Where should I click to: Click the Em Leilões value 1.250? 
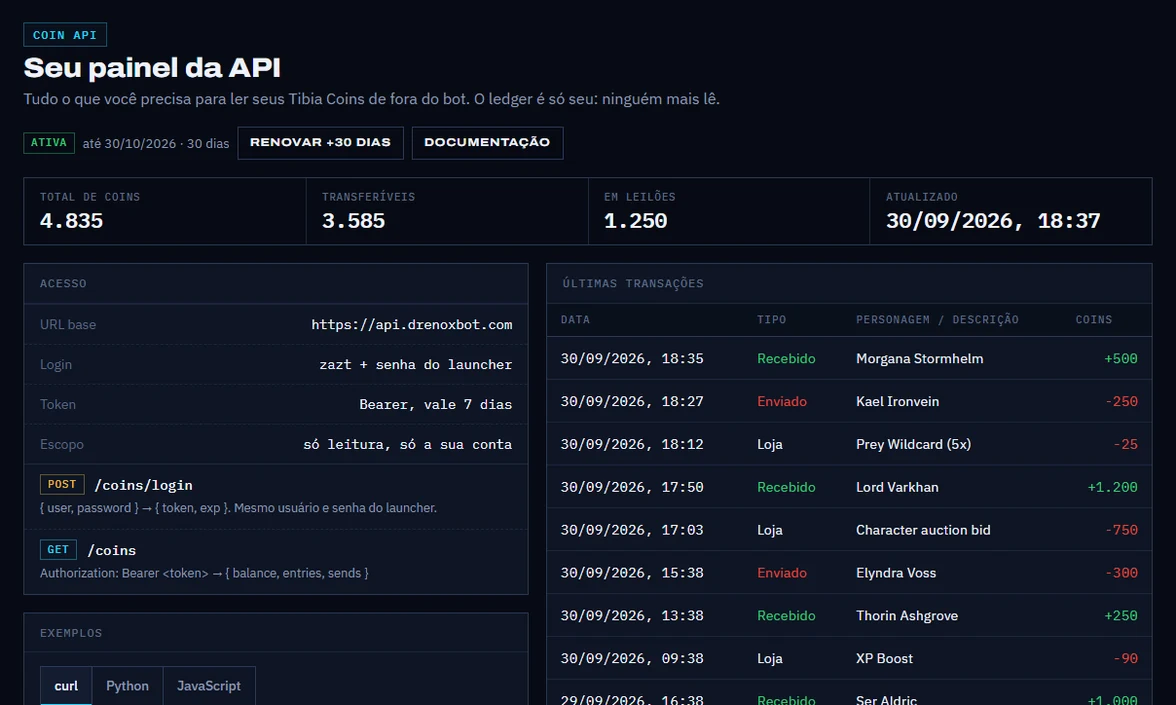click(x=635, y=220)
